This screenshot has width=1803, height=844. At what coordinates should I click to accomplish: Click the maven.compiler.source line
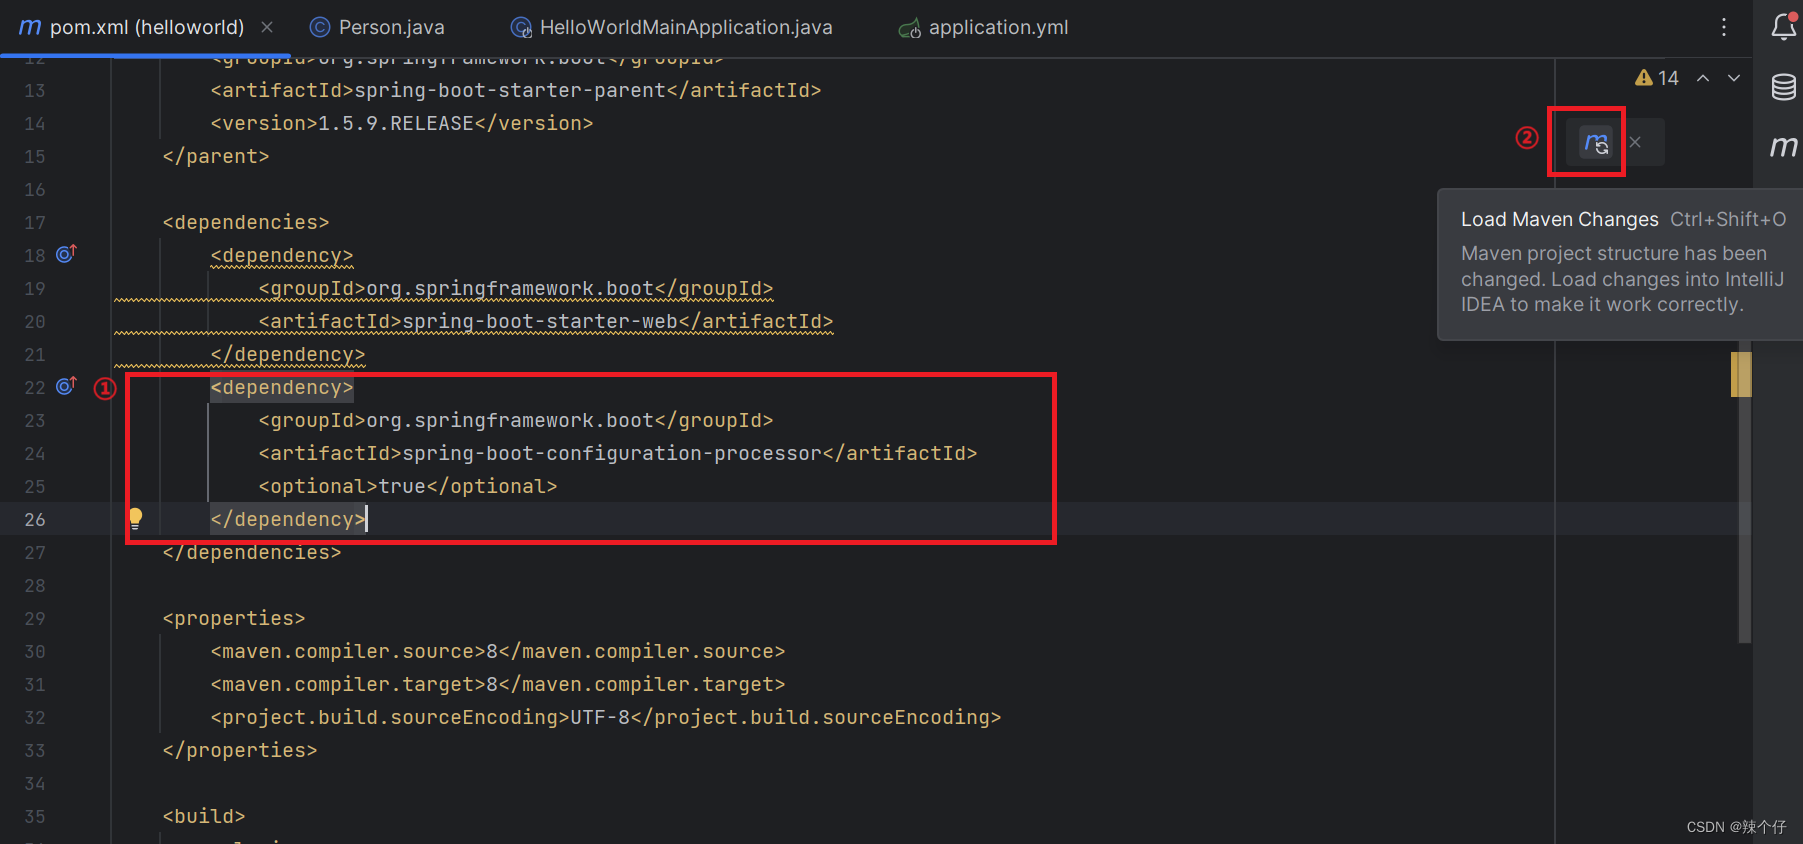coord(498,651)
